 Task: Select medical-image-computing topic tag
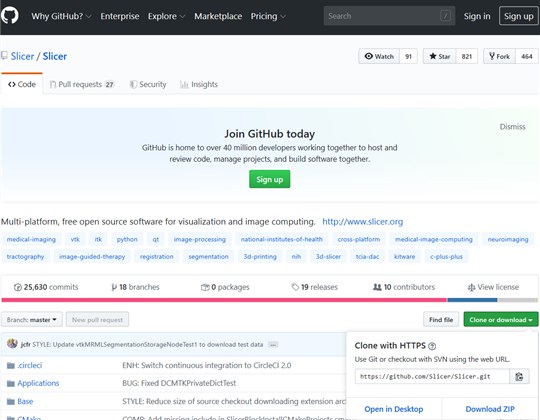[434, 239]
